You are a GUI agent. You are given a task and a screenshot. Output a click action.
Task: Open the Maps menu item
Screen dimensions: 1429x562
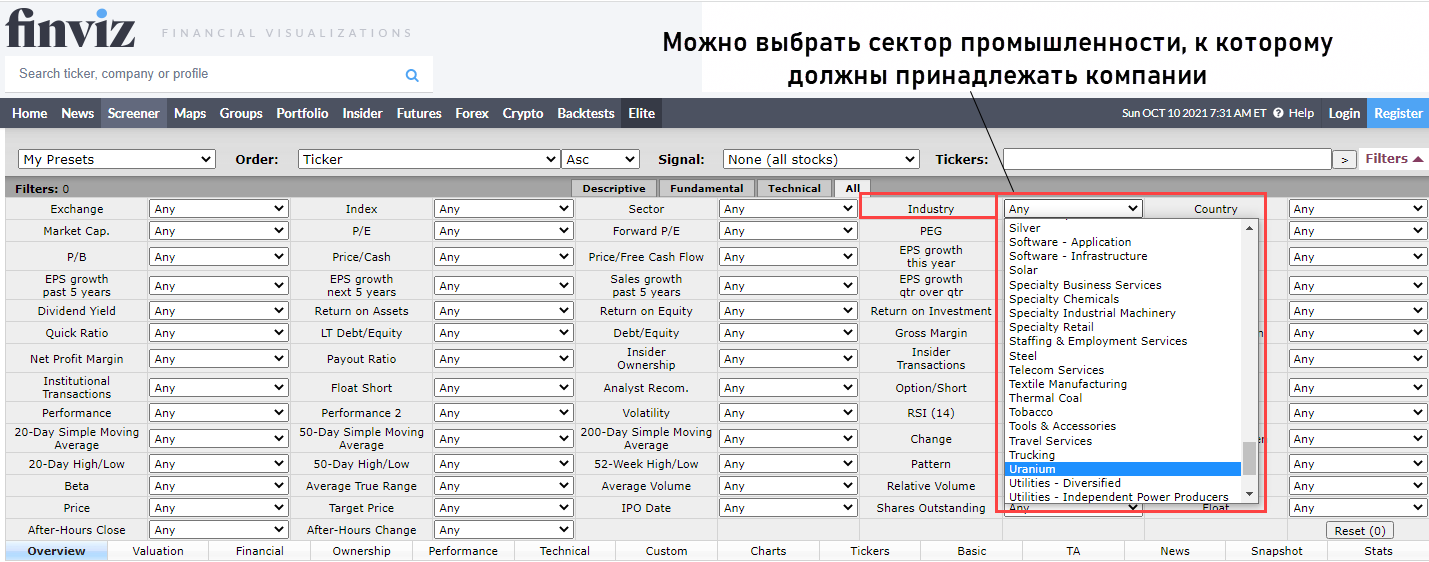pos(190,114)
